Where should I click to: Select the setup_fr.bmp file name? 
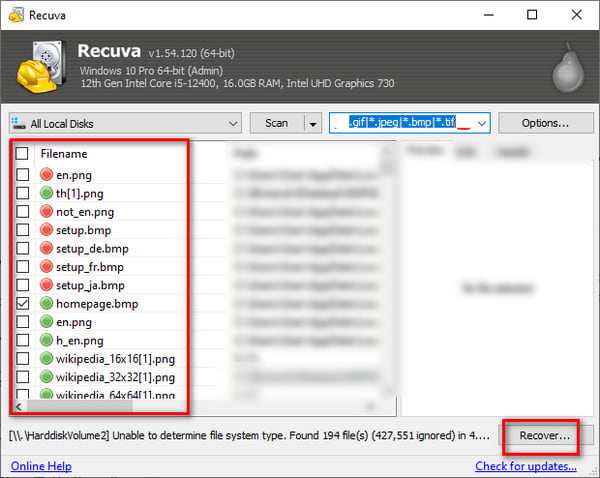90,267
